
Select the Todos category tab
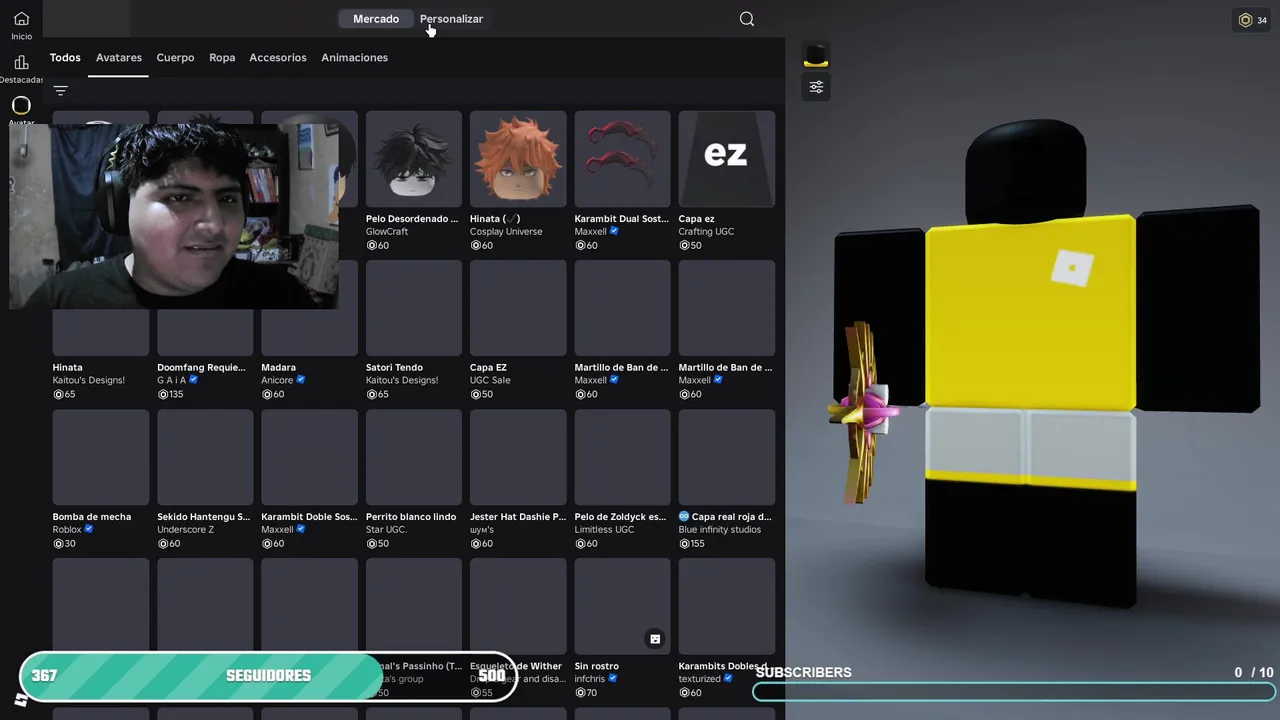tap(65, 58)
